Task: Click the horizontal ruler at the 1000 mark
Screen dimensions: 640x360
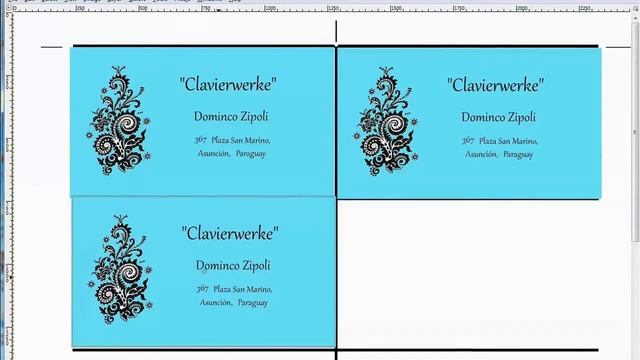Action: pyautogui.click(x=270, y=8)
